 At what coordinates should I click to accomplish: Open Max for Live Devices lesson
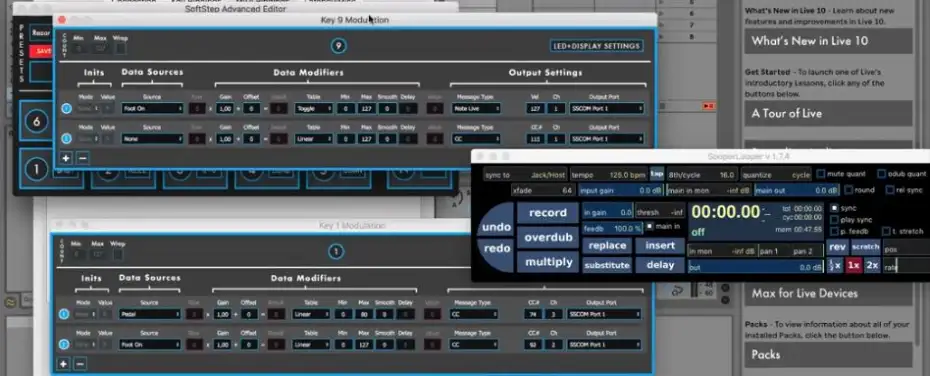pyautogui.click(x=829, y=294)
